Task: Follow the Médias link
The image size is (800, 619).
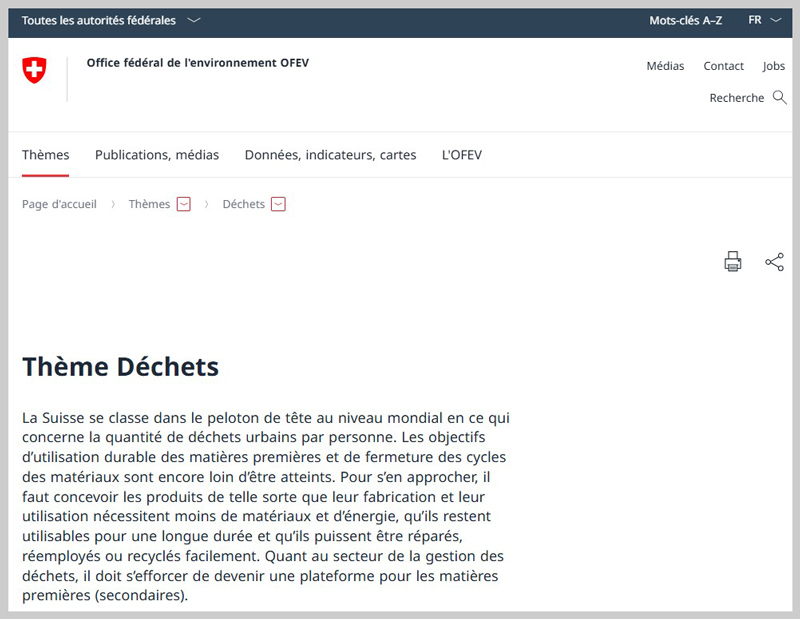Action: pos(665,66)
